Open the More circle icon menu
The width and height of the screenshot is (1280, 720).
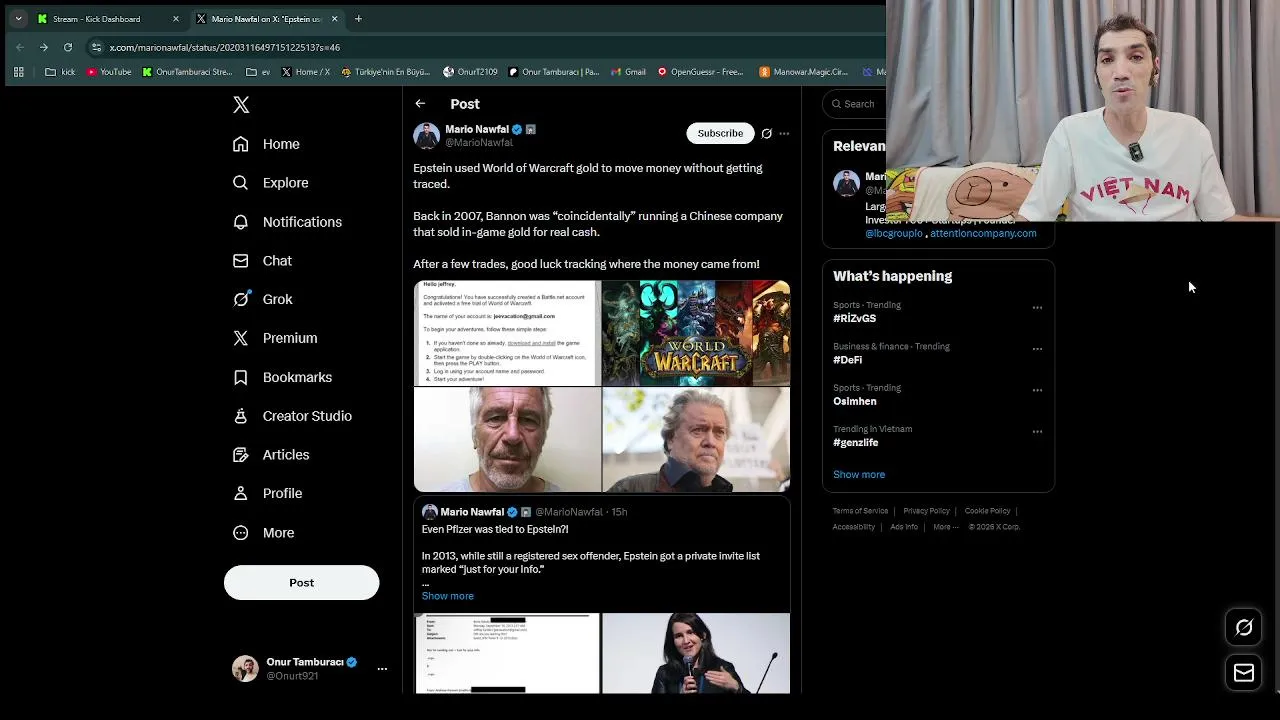pyautogui.click(x=240, y=533)
